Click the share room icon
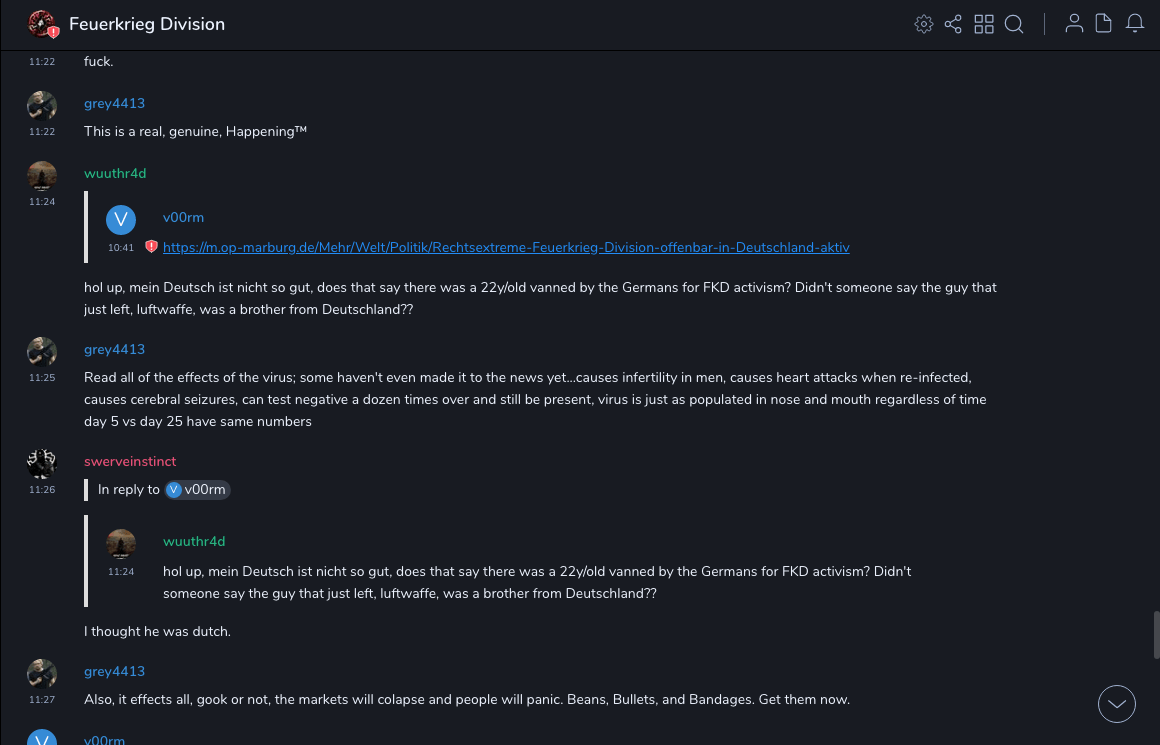The height and width of the screenshot is (745, 1160). 953,24
